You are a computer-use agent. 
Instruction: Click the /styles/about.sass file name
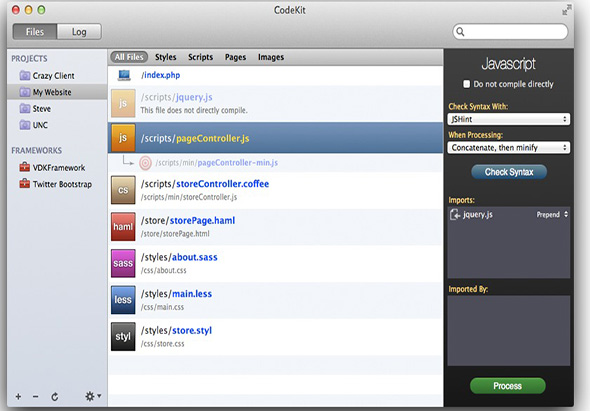coord(179,257)
